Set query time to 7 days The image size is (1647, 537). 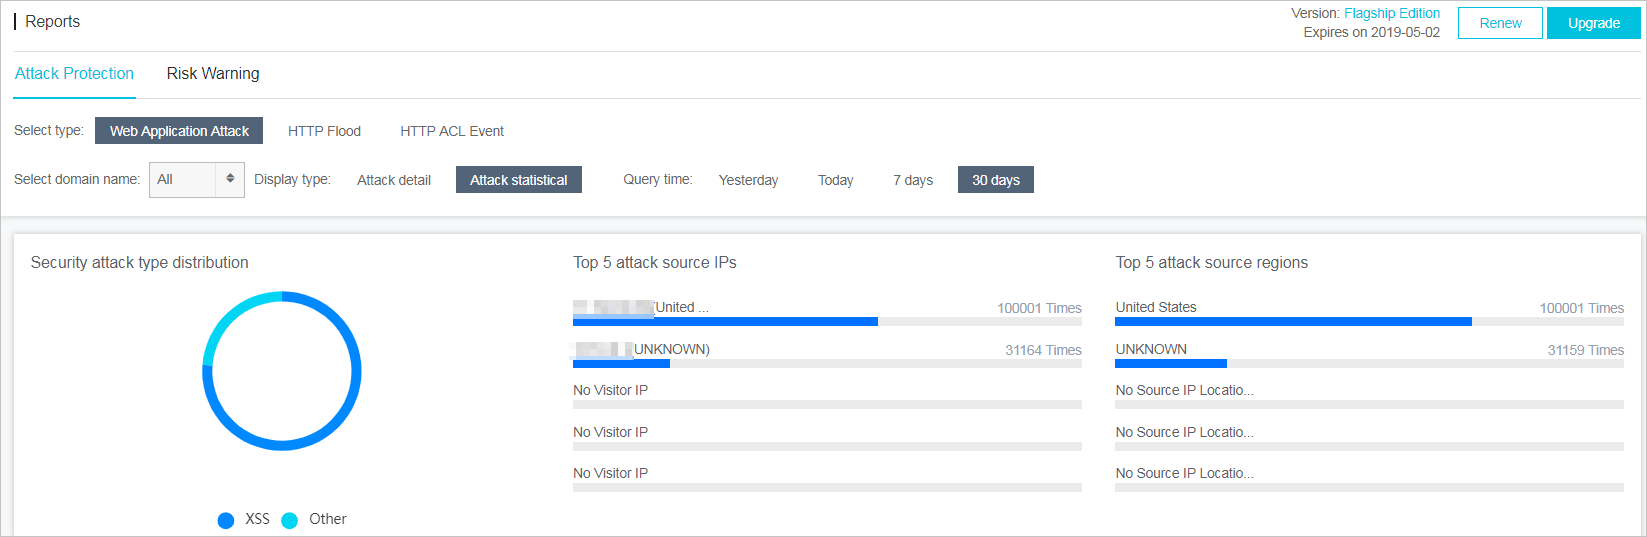pos(913,180)
